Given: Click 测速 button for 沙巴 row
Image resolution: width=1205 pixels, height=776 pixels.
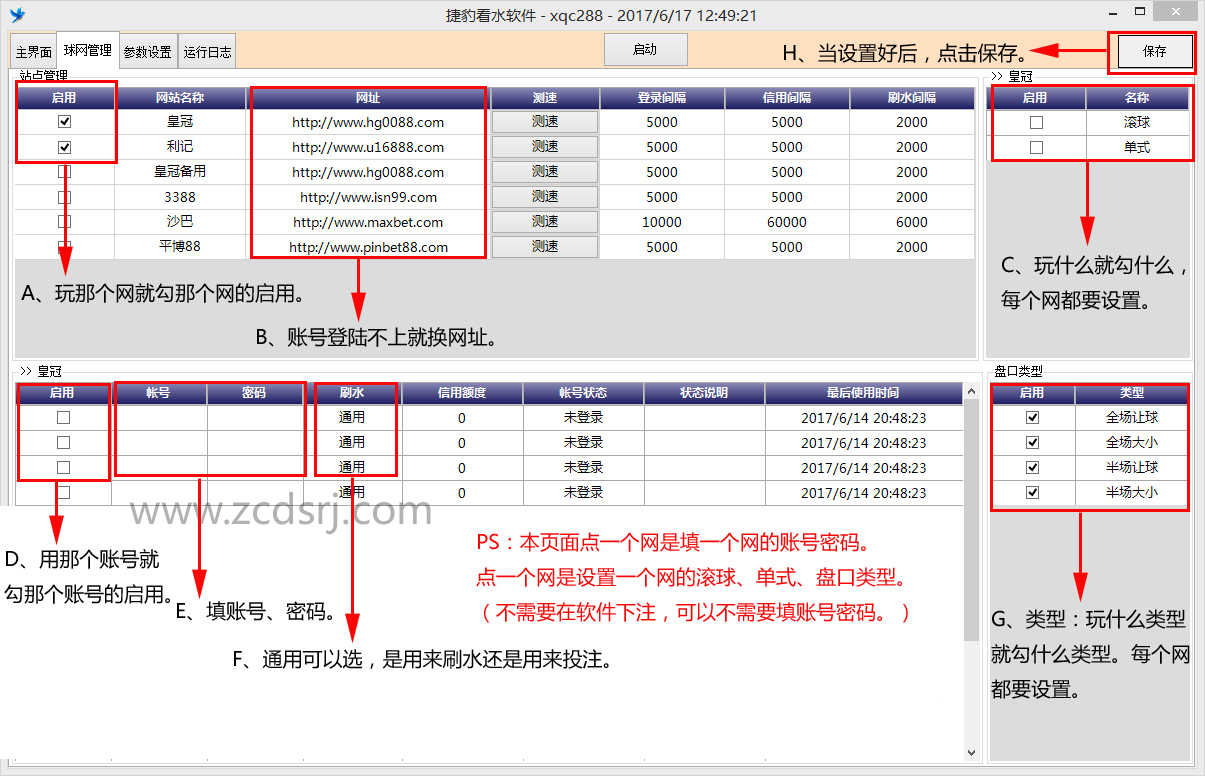Looking at the screenshot, I should point(545,222).
